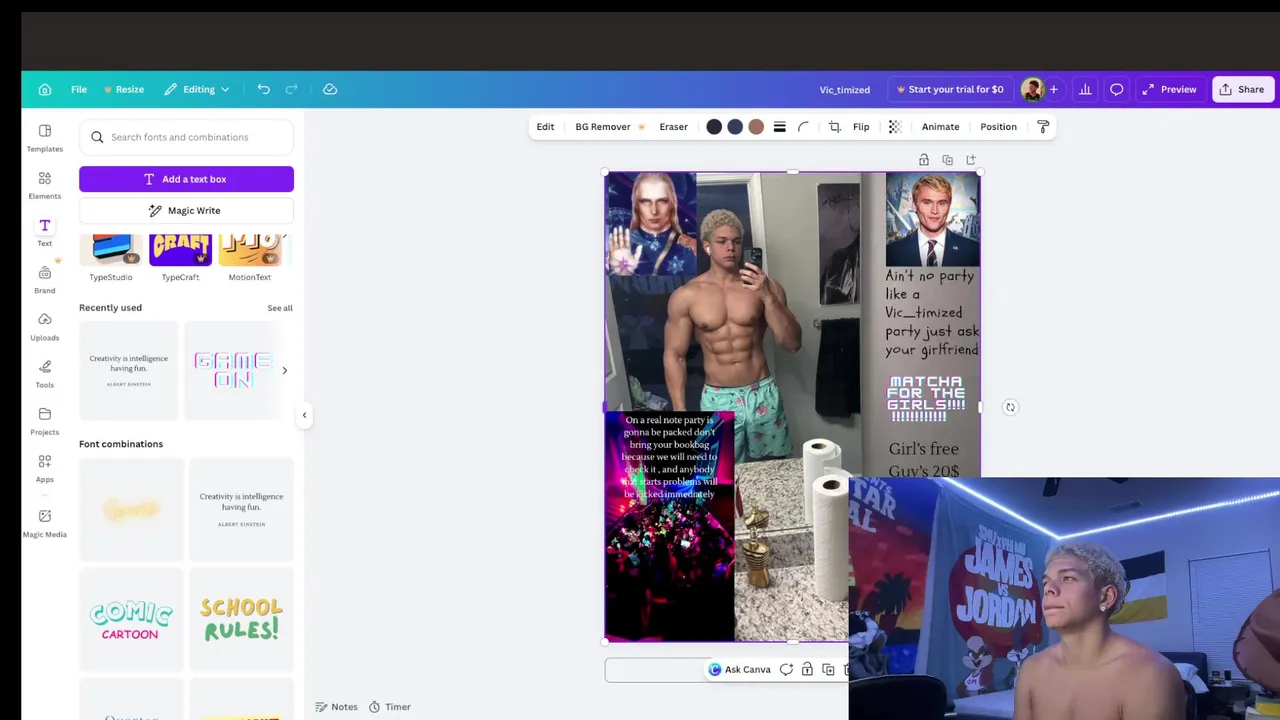Open Magic Media in the sidebar
This screenshot has height=720, width=1280.
(x=45, y=523)
